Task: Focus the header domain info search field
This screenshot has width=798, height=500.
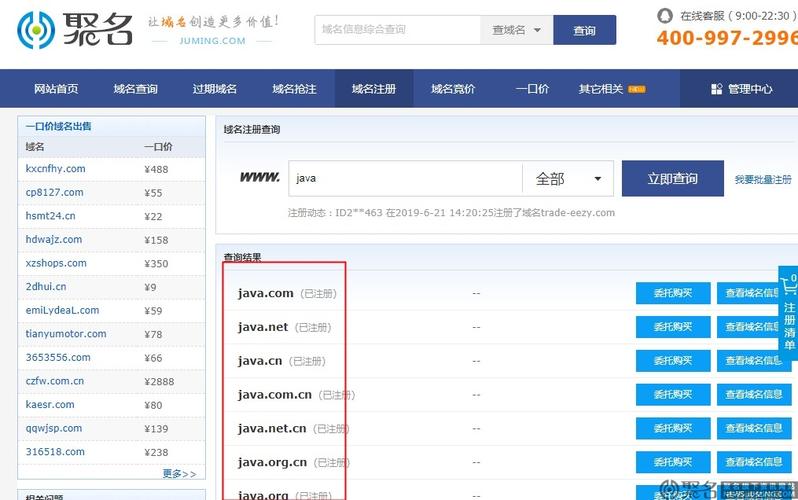Action: pyautogui.click(x=397, y=30)
